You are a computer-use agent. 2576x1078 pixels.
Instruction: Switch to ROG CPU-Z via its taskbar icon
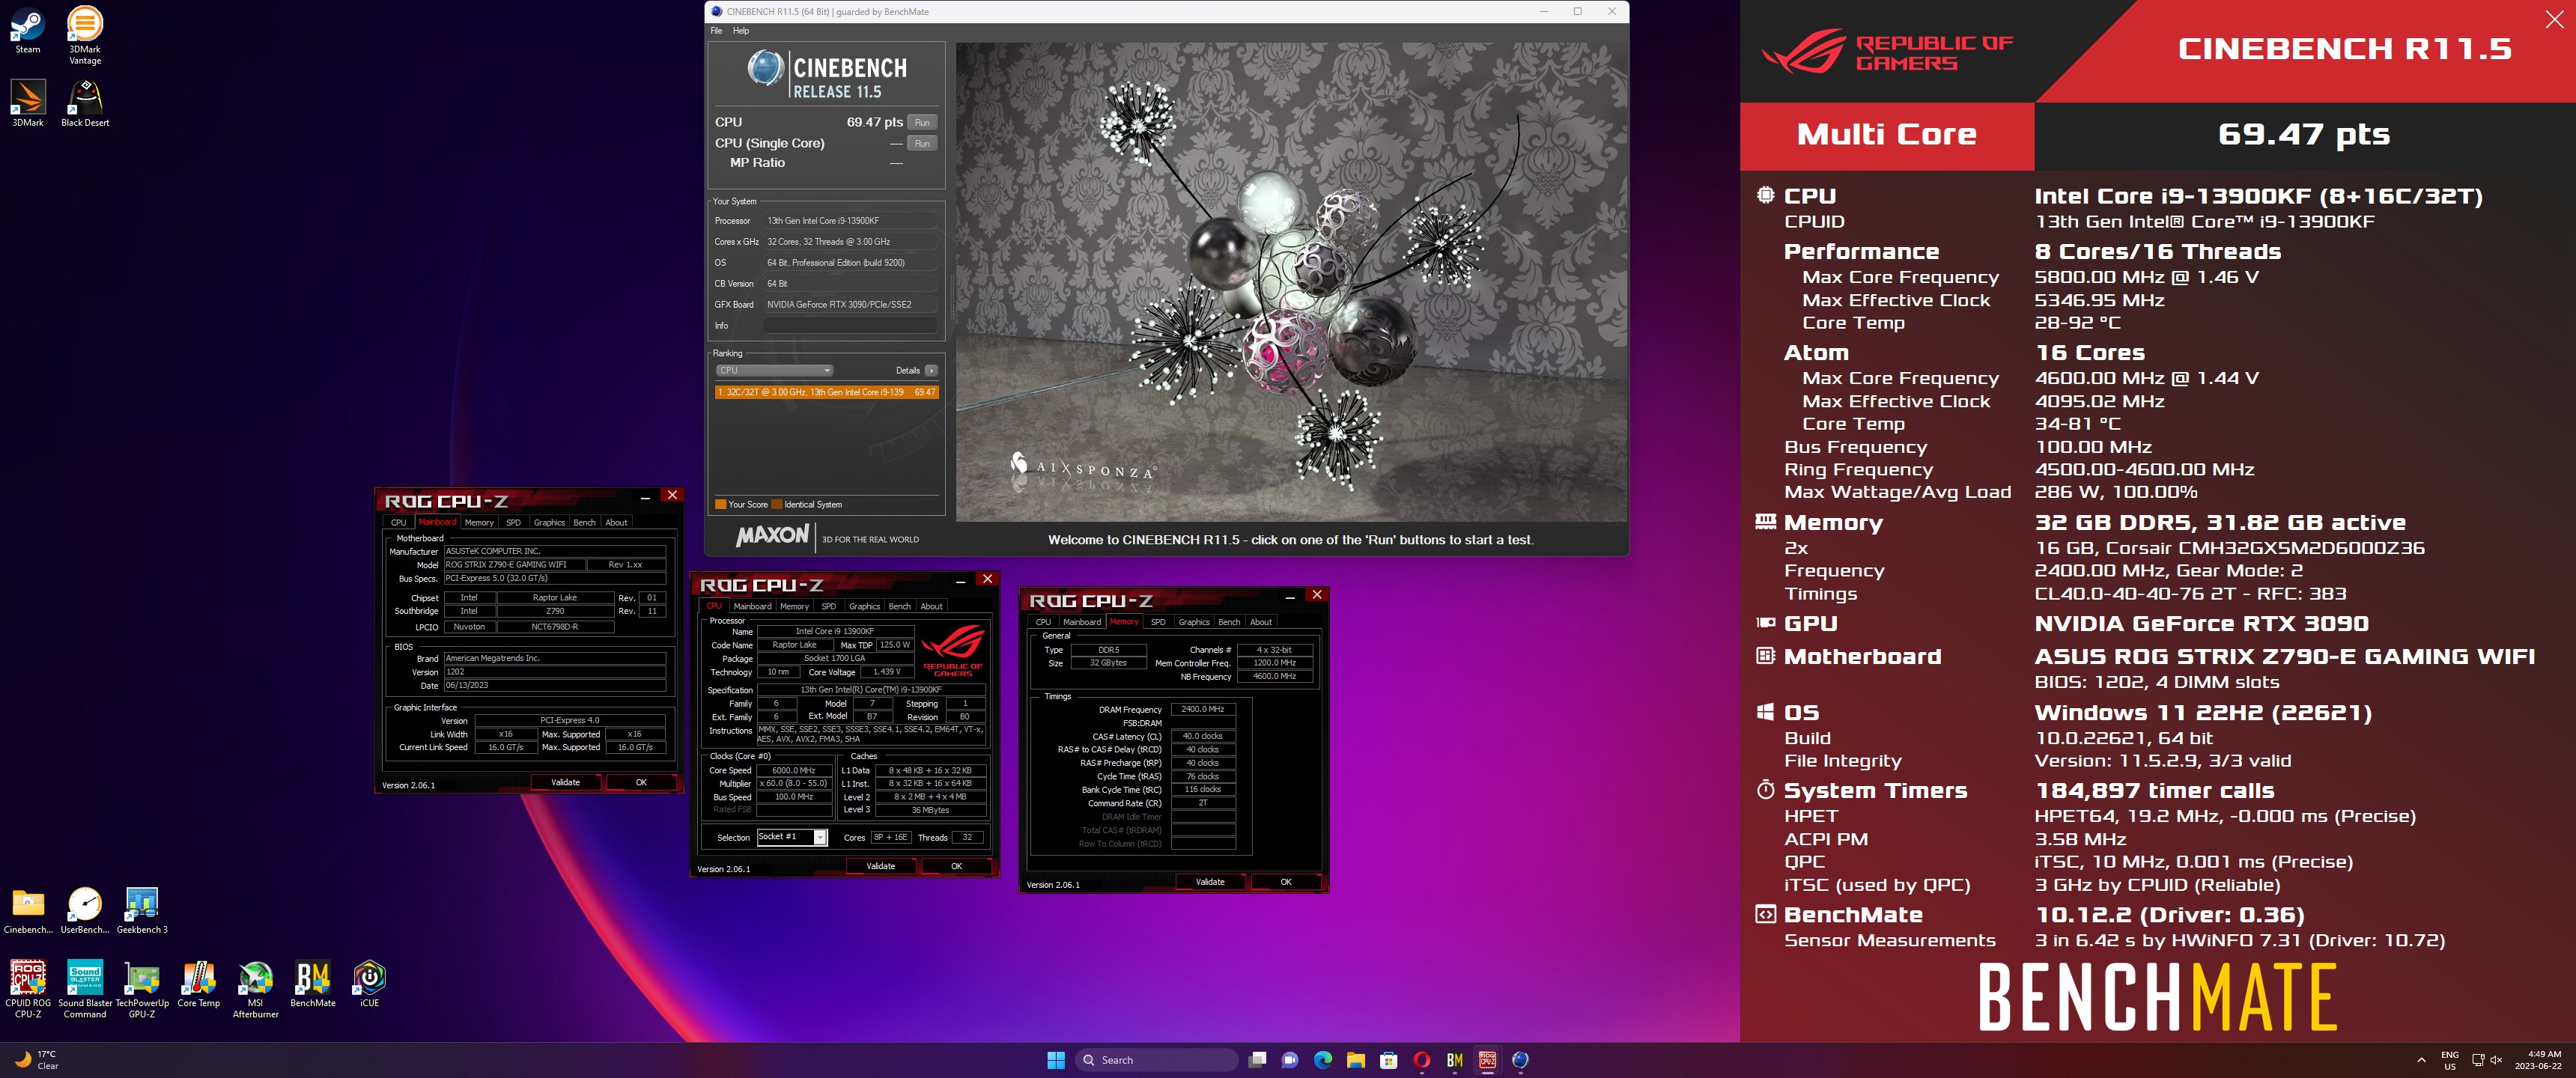pyautogui.click(x=1488, y=1060)
